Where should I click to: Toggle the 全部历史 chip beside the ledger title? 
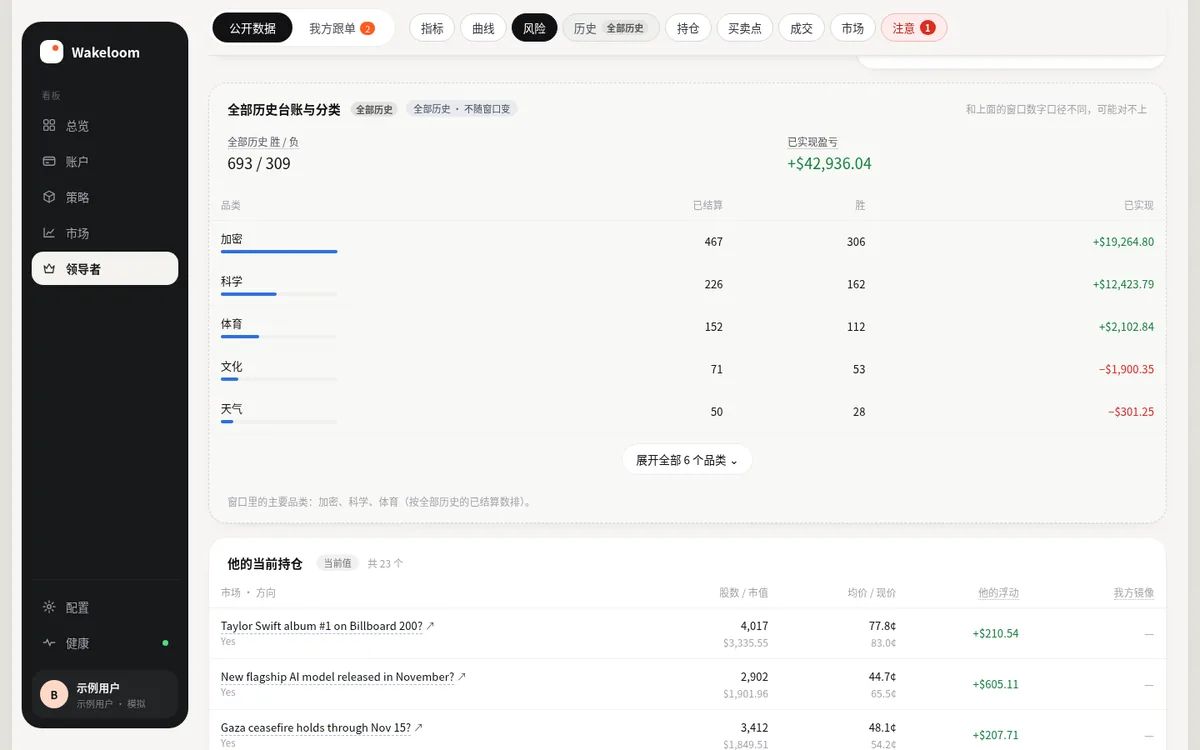(375, 109)
